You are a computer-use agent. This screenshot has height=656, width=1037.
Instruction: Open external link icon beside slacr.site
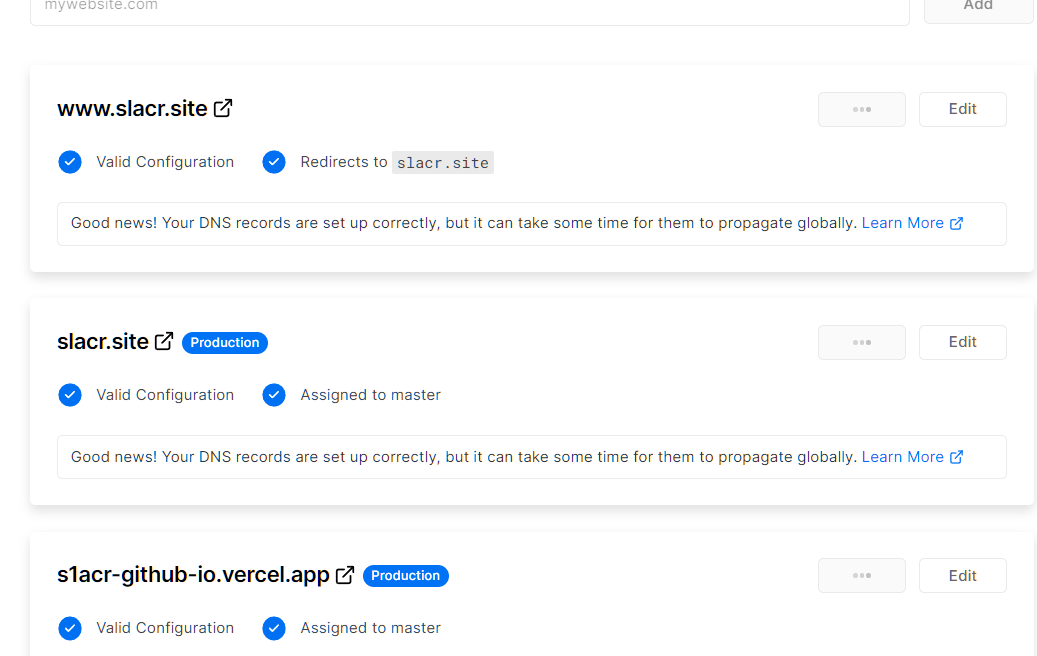164,341
